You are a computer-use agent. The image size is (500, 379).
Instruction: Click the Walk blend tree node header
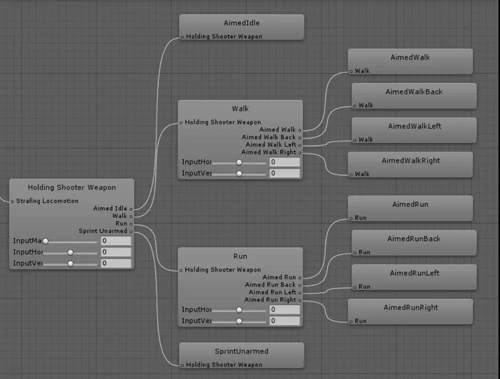[x=240, y=109]
